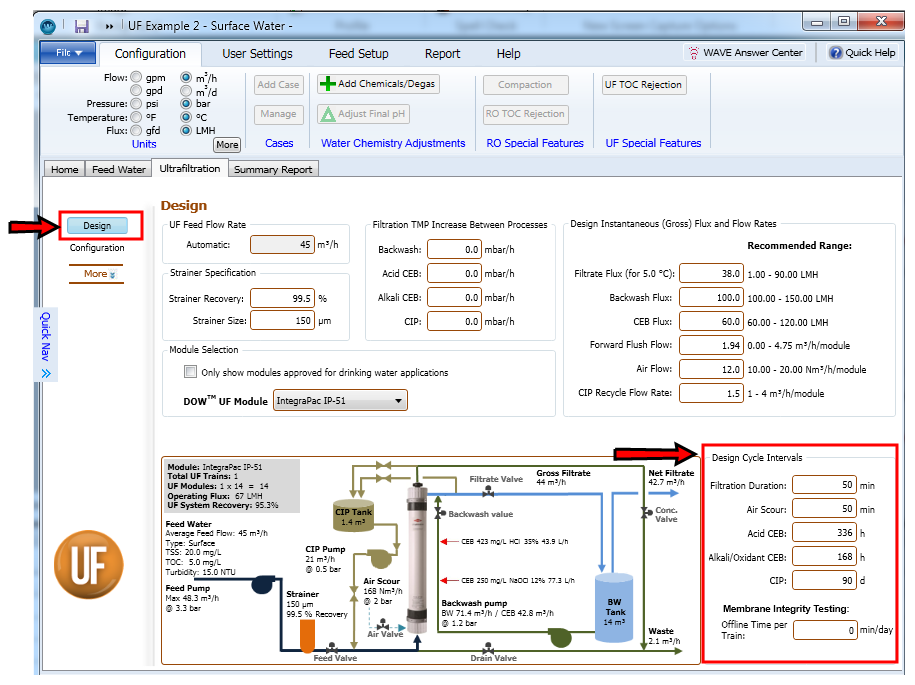Expand the Quick Nav double-arrow icon
Viewport: 915px width, 685px height.
click(x=46, y=373)
